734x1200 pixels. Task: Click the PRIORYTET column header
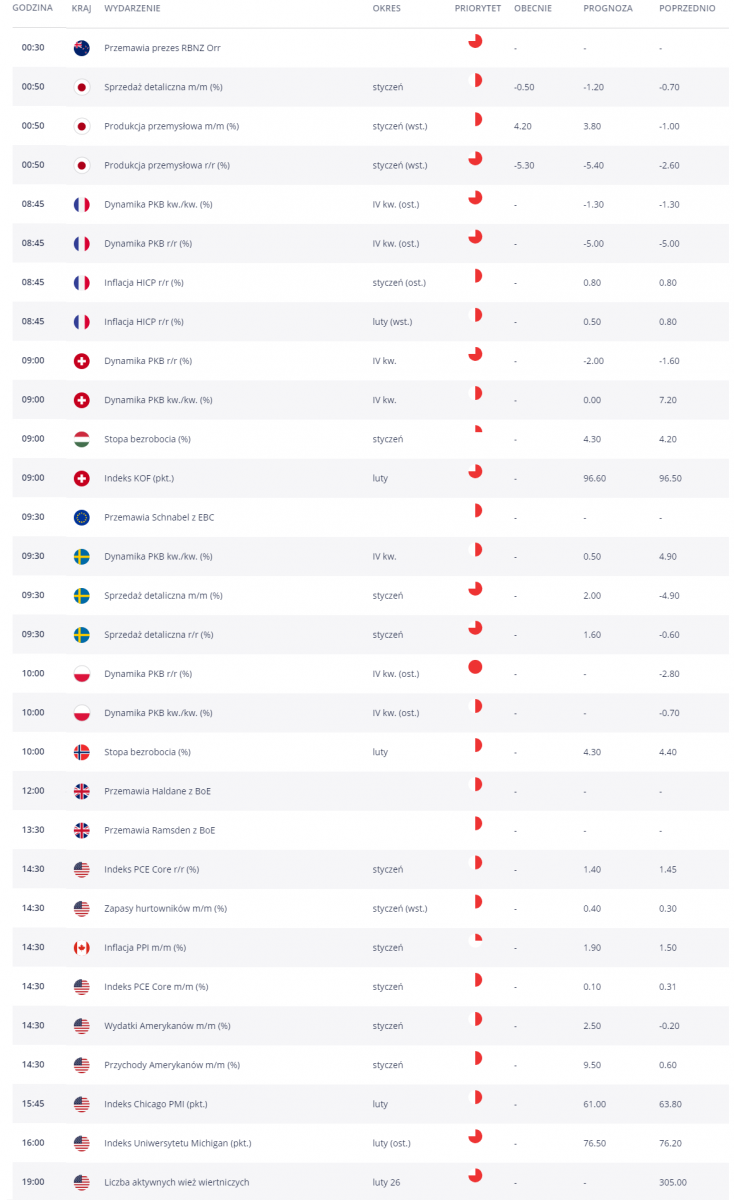[478, 8]
